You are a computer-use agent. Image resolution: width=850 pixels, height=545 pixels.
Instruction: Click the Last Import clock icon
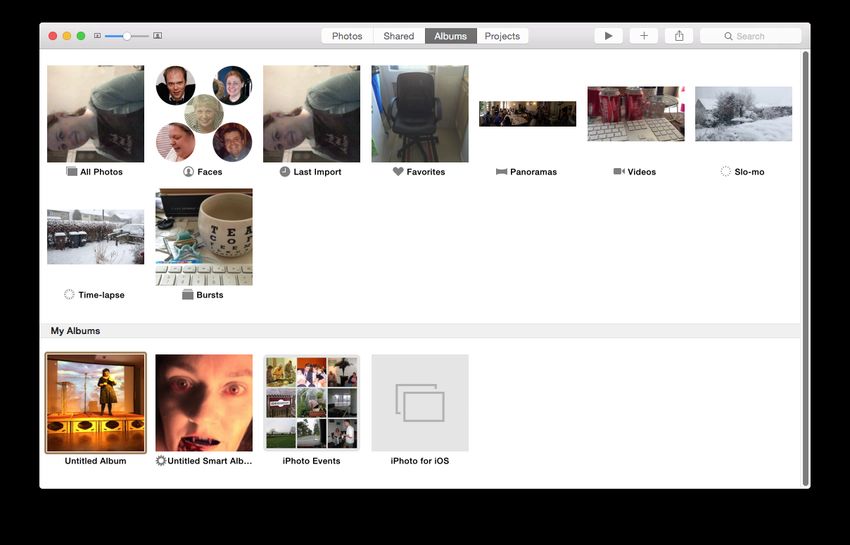point(285,171)
